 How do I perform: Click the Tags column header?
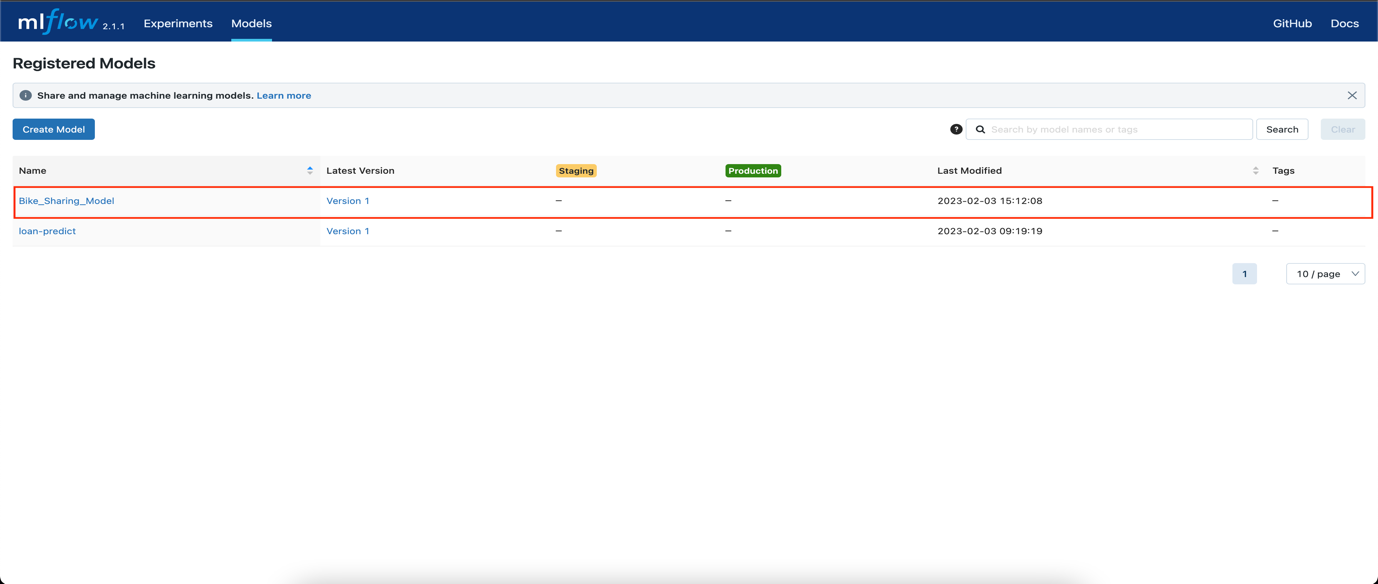coord(1283,171)
